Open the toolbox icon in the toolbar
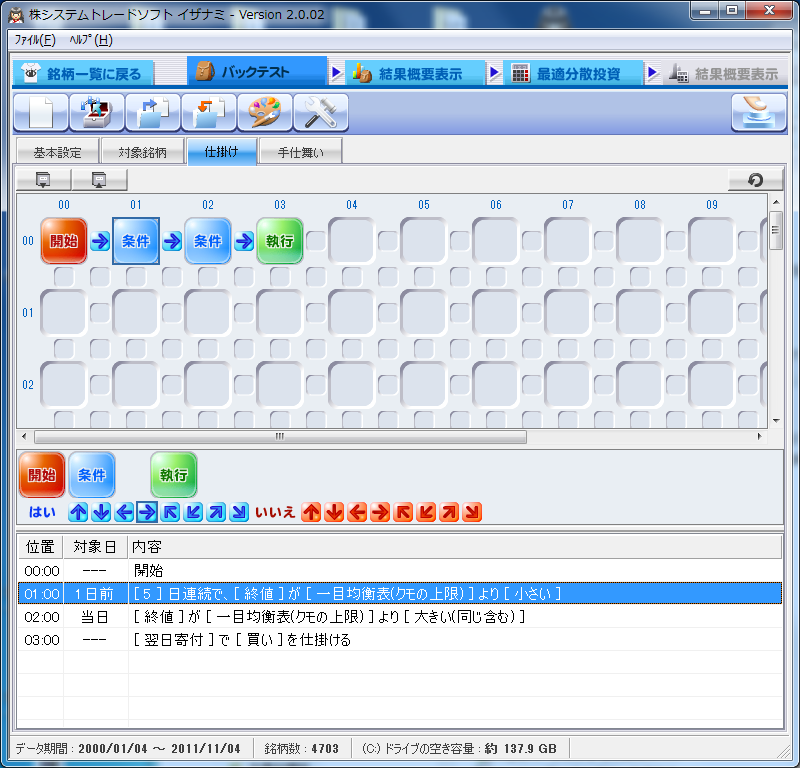Viewport: 800px width, 768px height. [x=97, y=112]
